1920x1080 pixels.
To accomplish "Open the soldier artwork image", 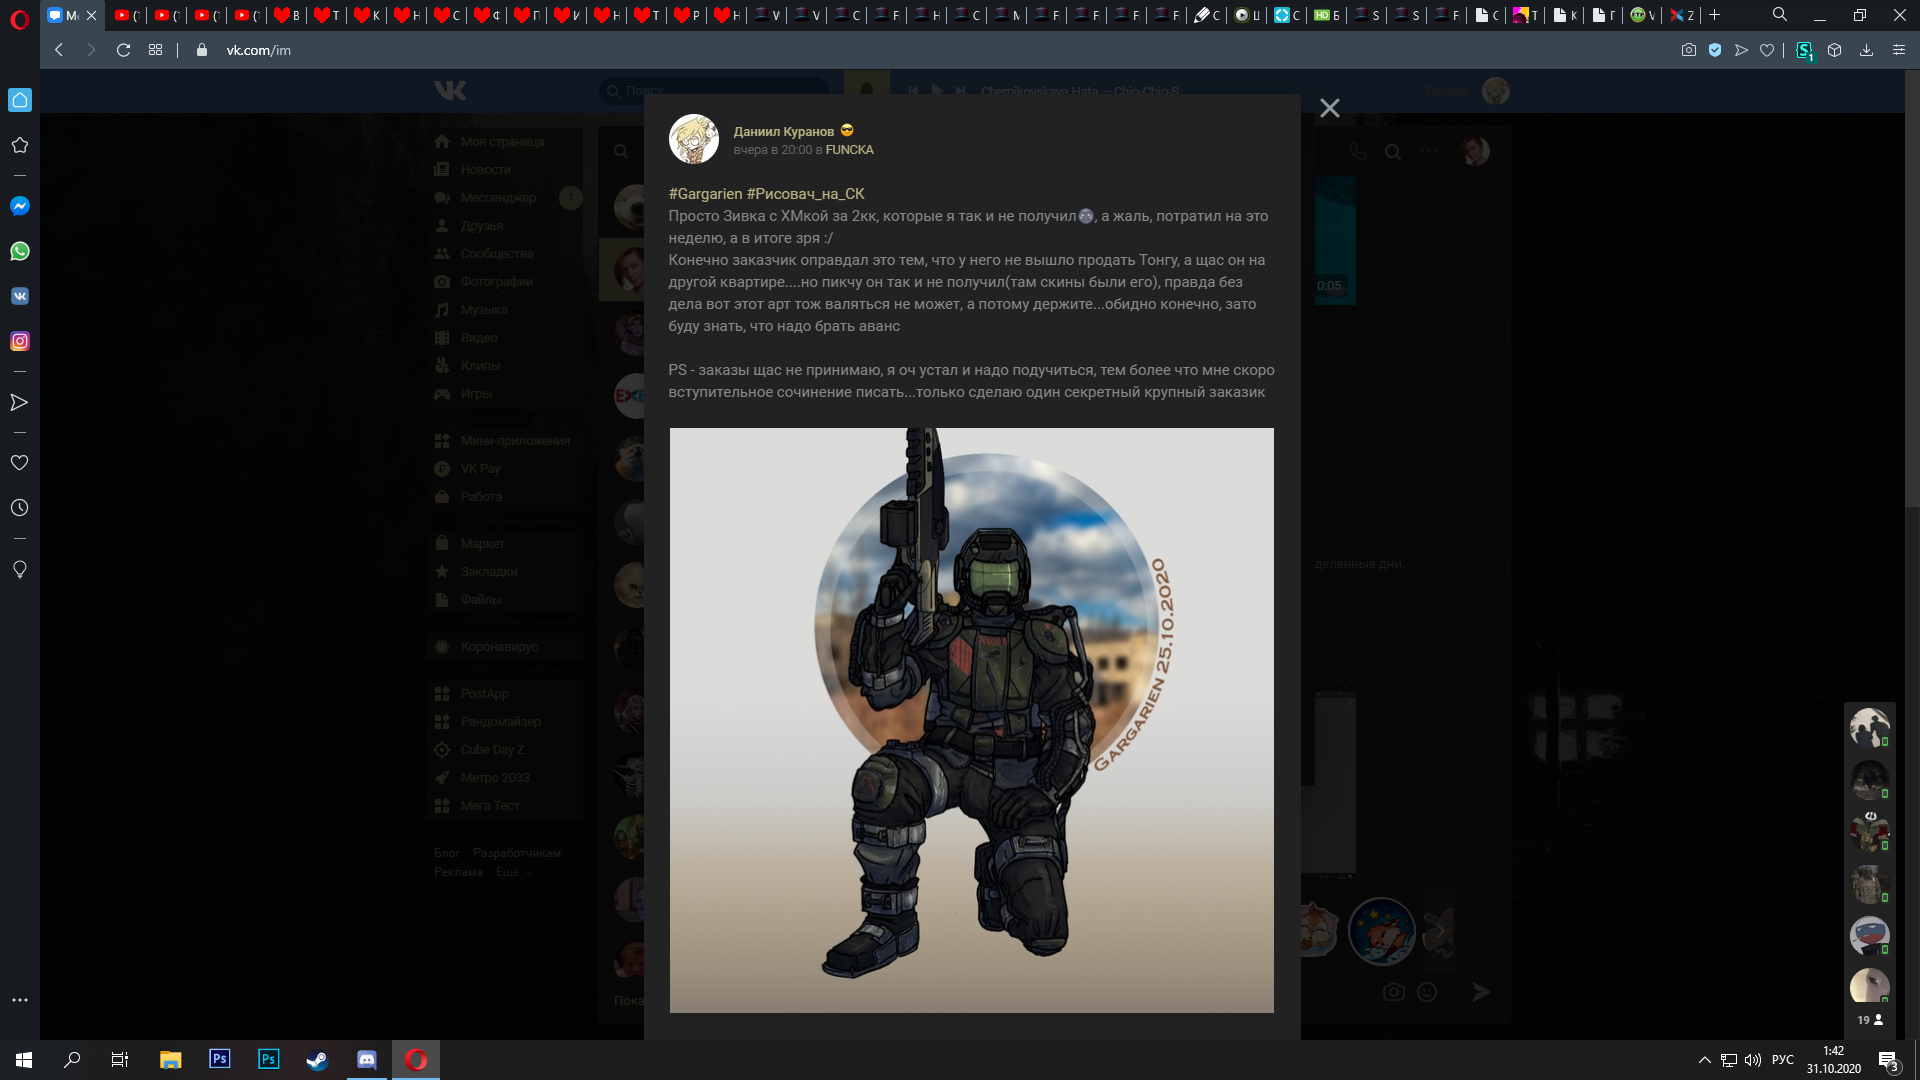I will point(971,720).
